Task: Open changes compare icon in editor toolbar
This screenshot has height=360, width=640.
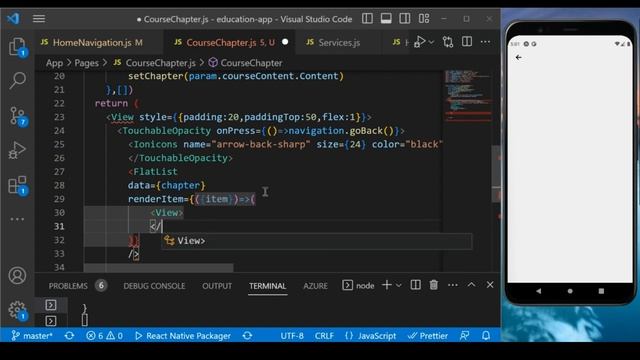Action: tap(448, 42)
